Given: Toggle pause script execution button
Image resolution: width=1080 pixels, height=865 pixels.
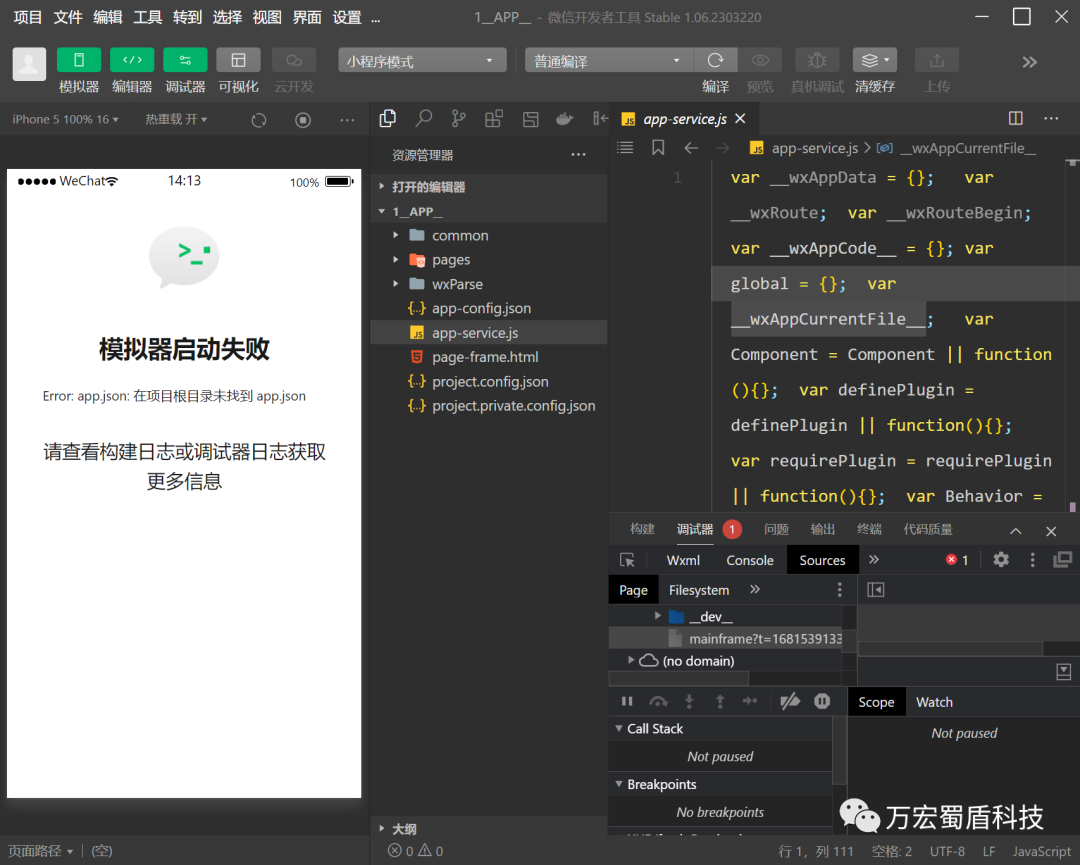Looking at the screenshot, I should (627, 701).
